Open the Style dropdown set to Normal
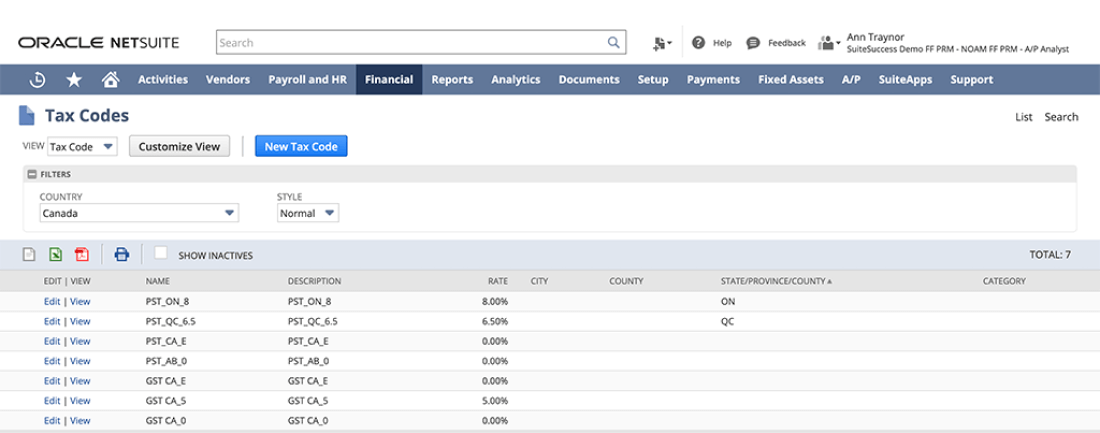The width and height of the screenshot is (1100, 433). click(x=308, y=213)
